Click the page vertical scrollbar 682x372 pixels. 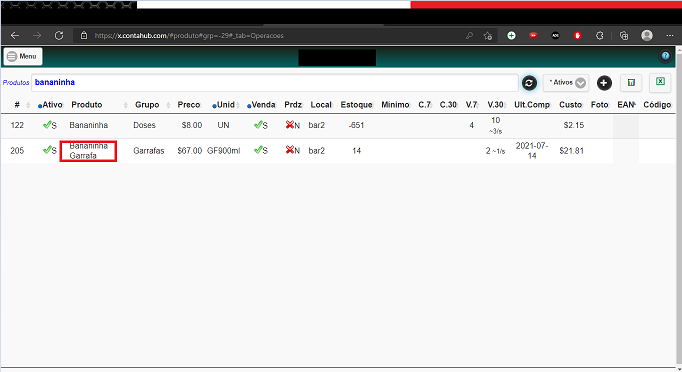click(x=679, y=209)
